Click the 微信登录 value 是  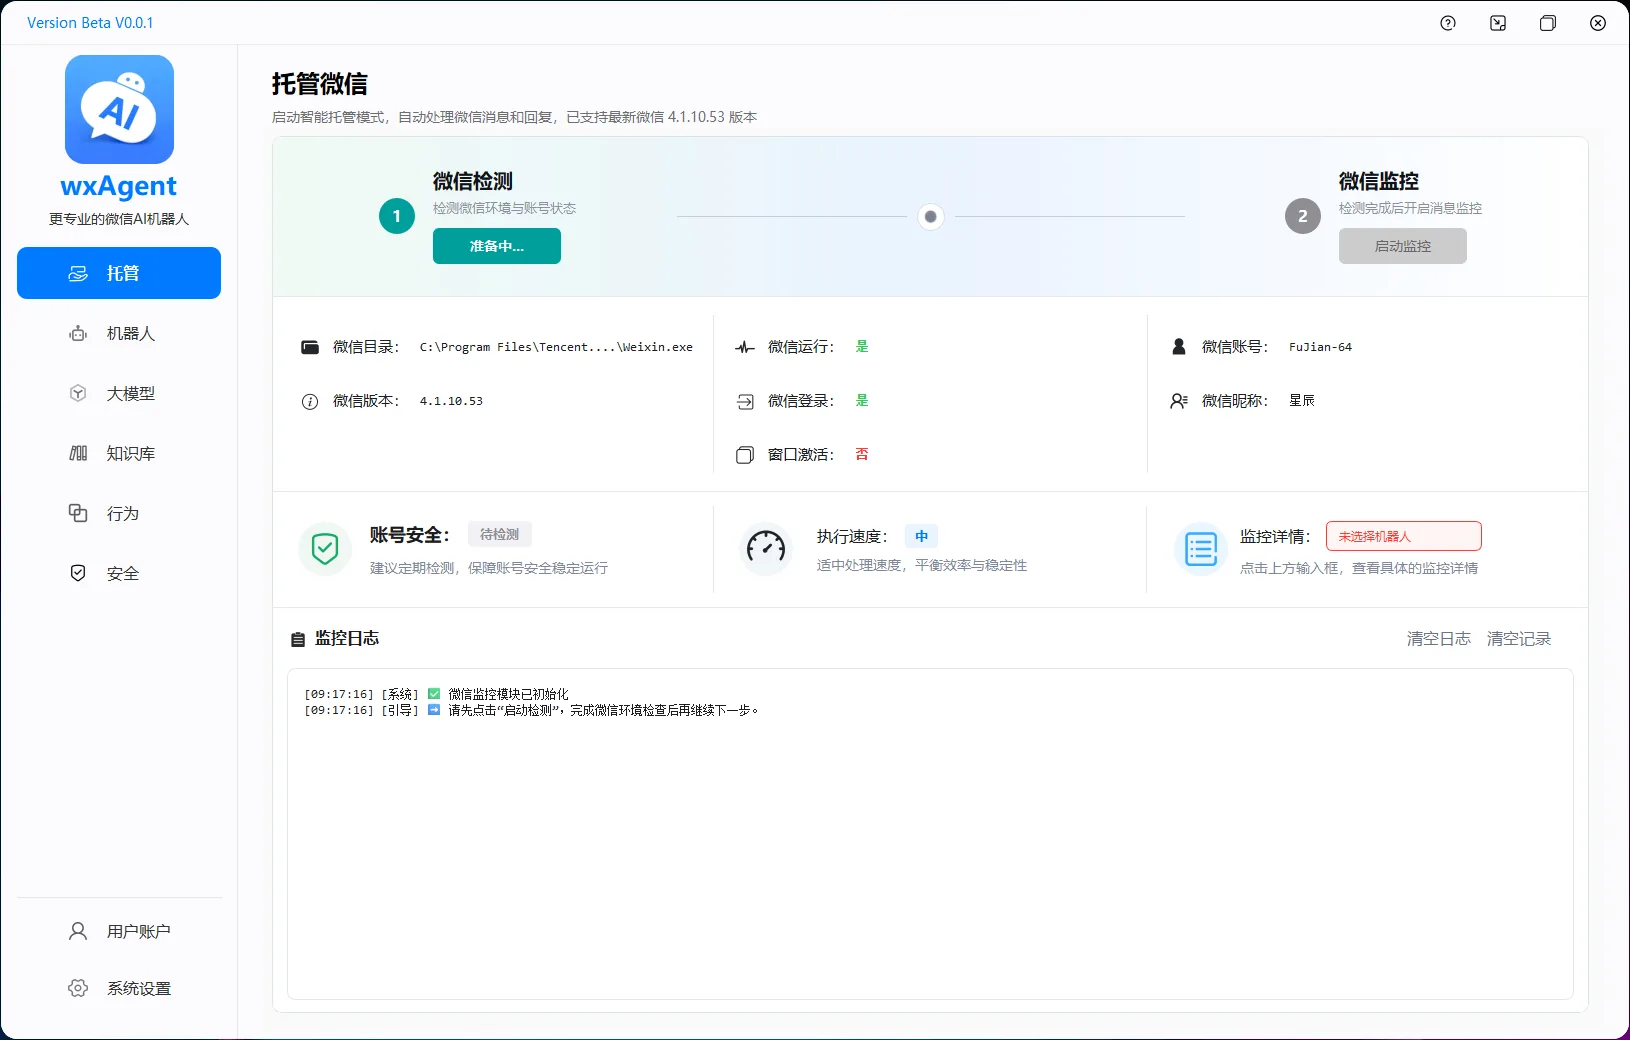[x=862, y=400]
